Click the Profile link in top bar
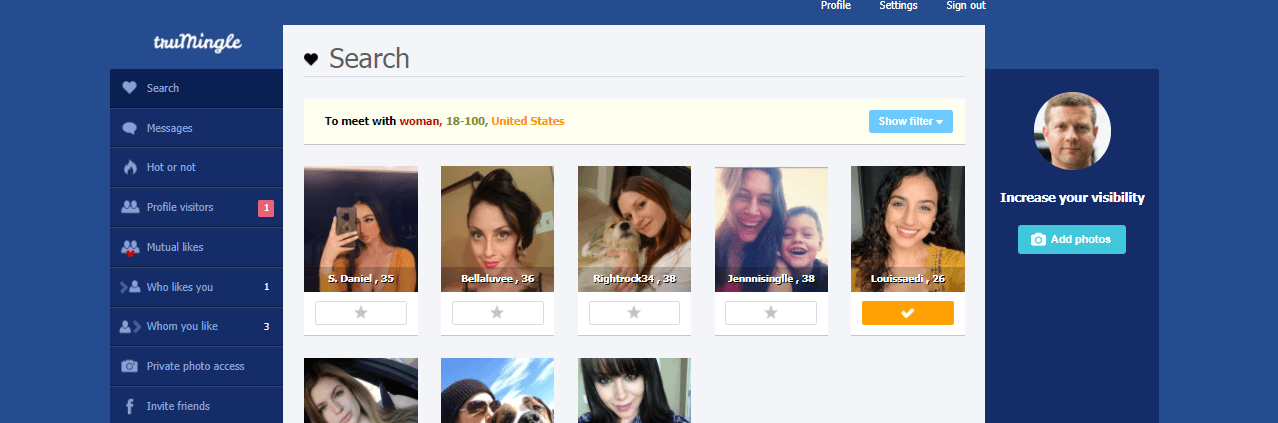The height and width of the screenshot is (423, 1278). click(836, 6)
